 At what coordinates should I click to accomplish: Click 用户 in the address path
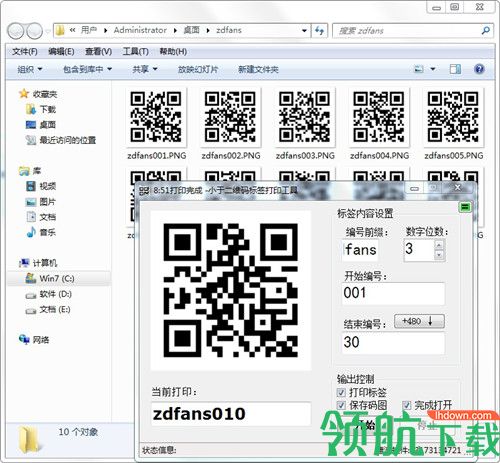point(89,30)
